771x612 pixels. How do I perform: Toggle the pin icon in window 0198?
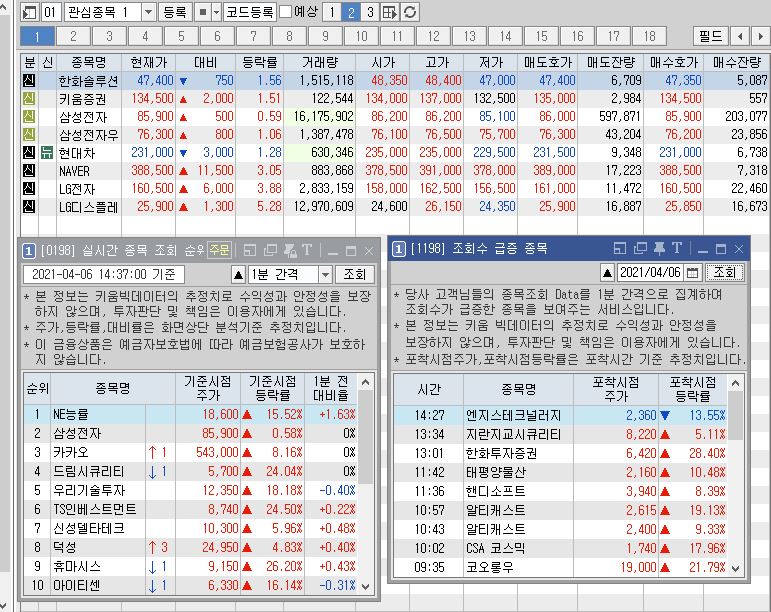point(290,251)
